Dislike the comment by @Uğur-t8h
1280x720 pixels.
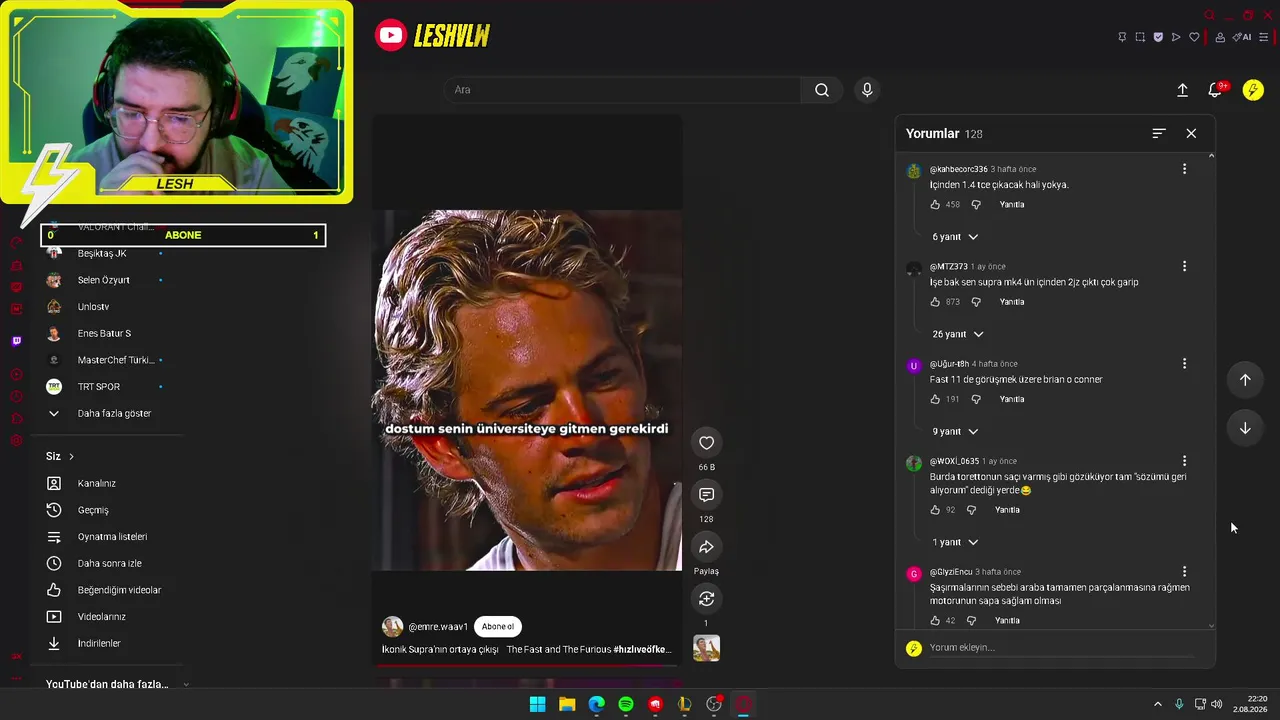(x=976, y=399)
